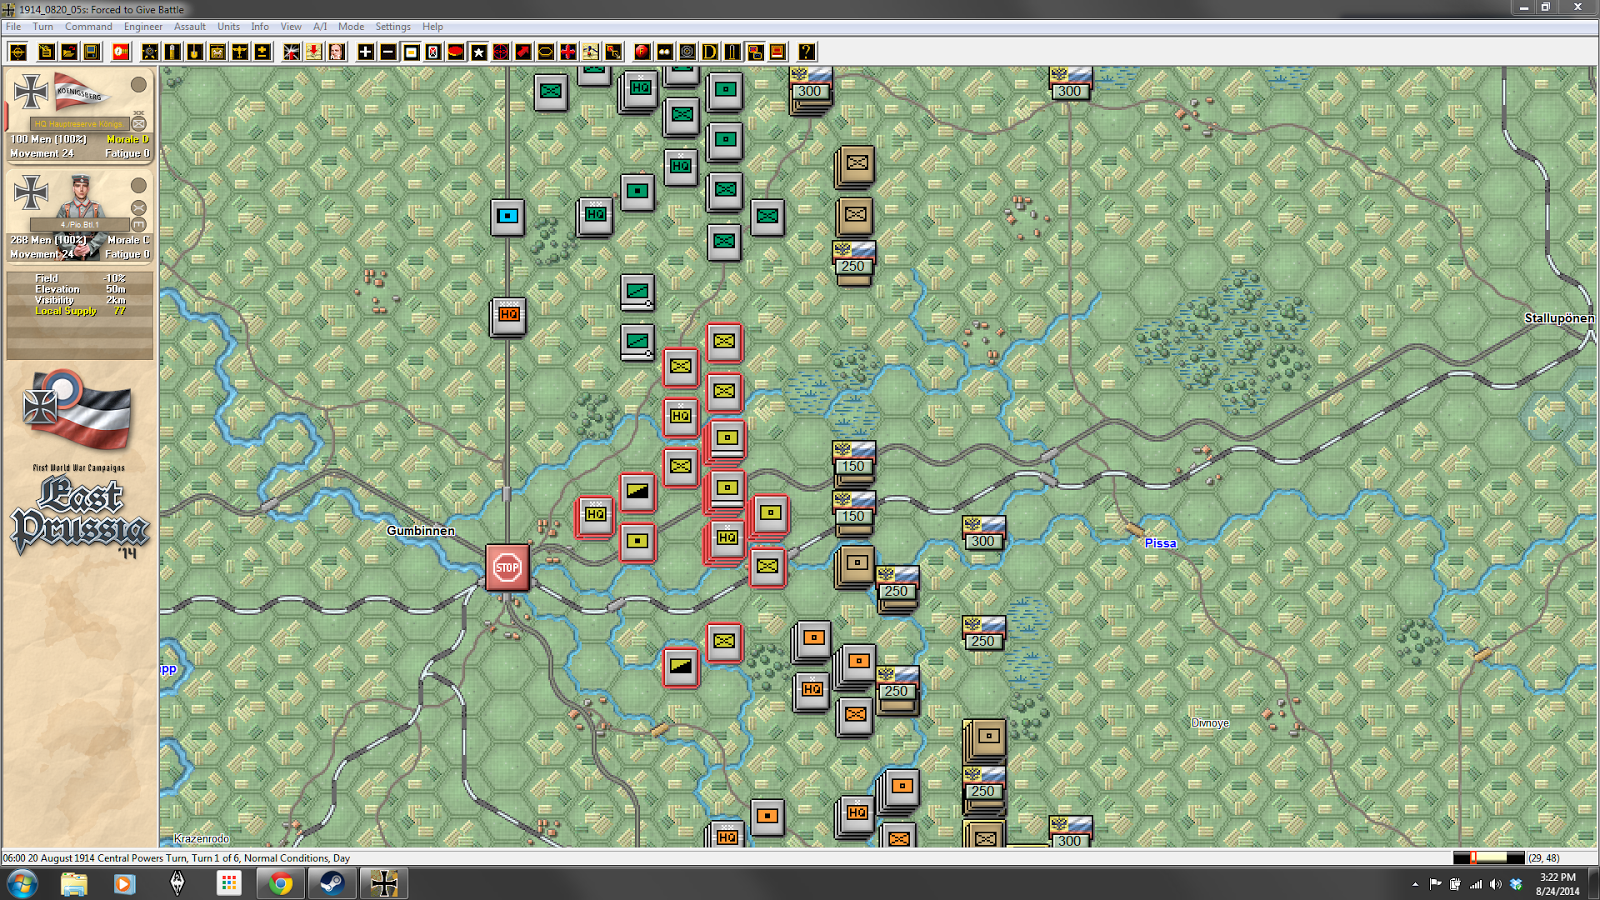Open the Turn menu
This screenshot has width=1600, height=900.
[x=43, y=27]
